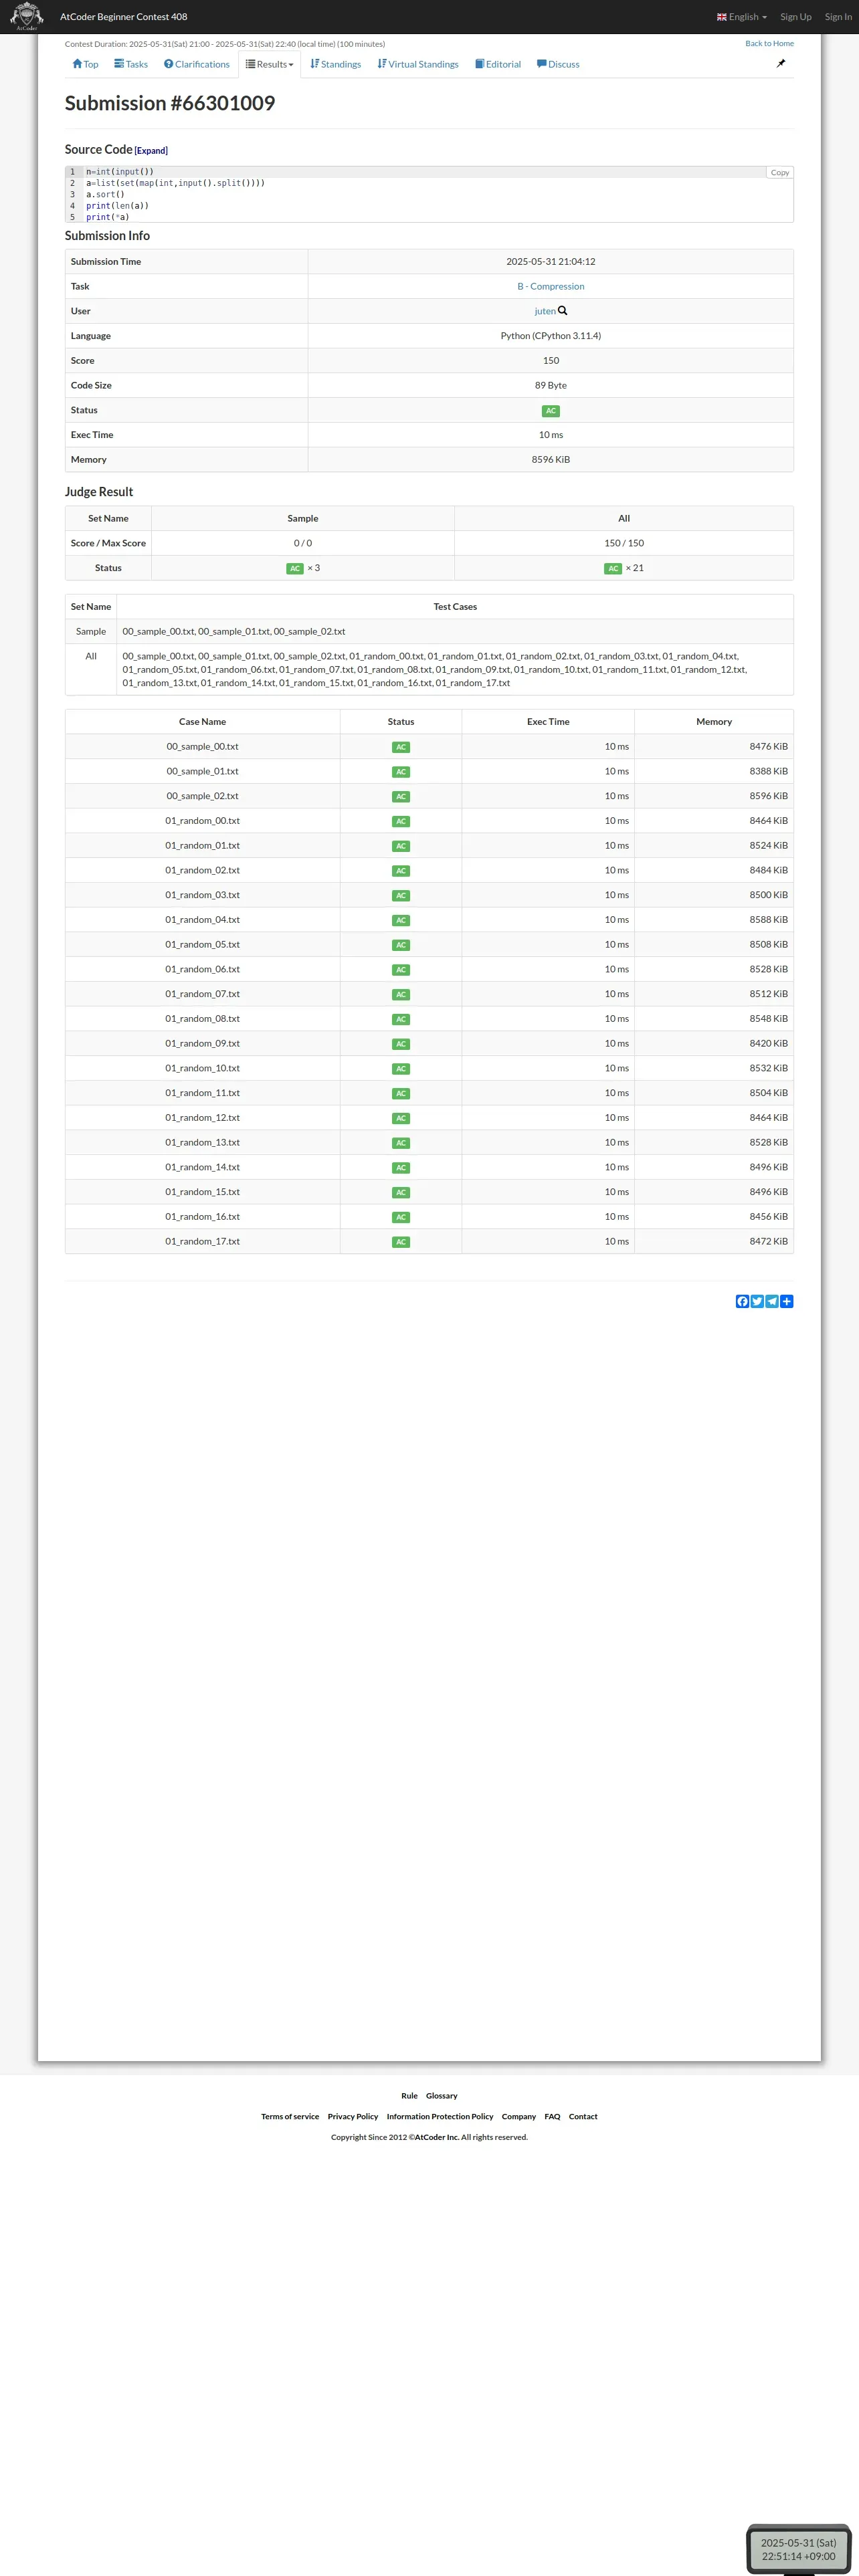Click AC badge for 01_random_06.txt
The height and width of the screenshot is (2576, 859).
[x=401, y=970]
